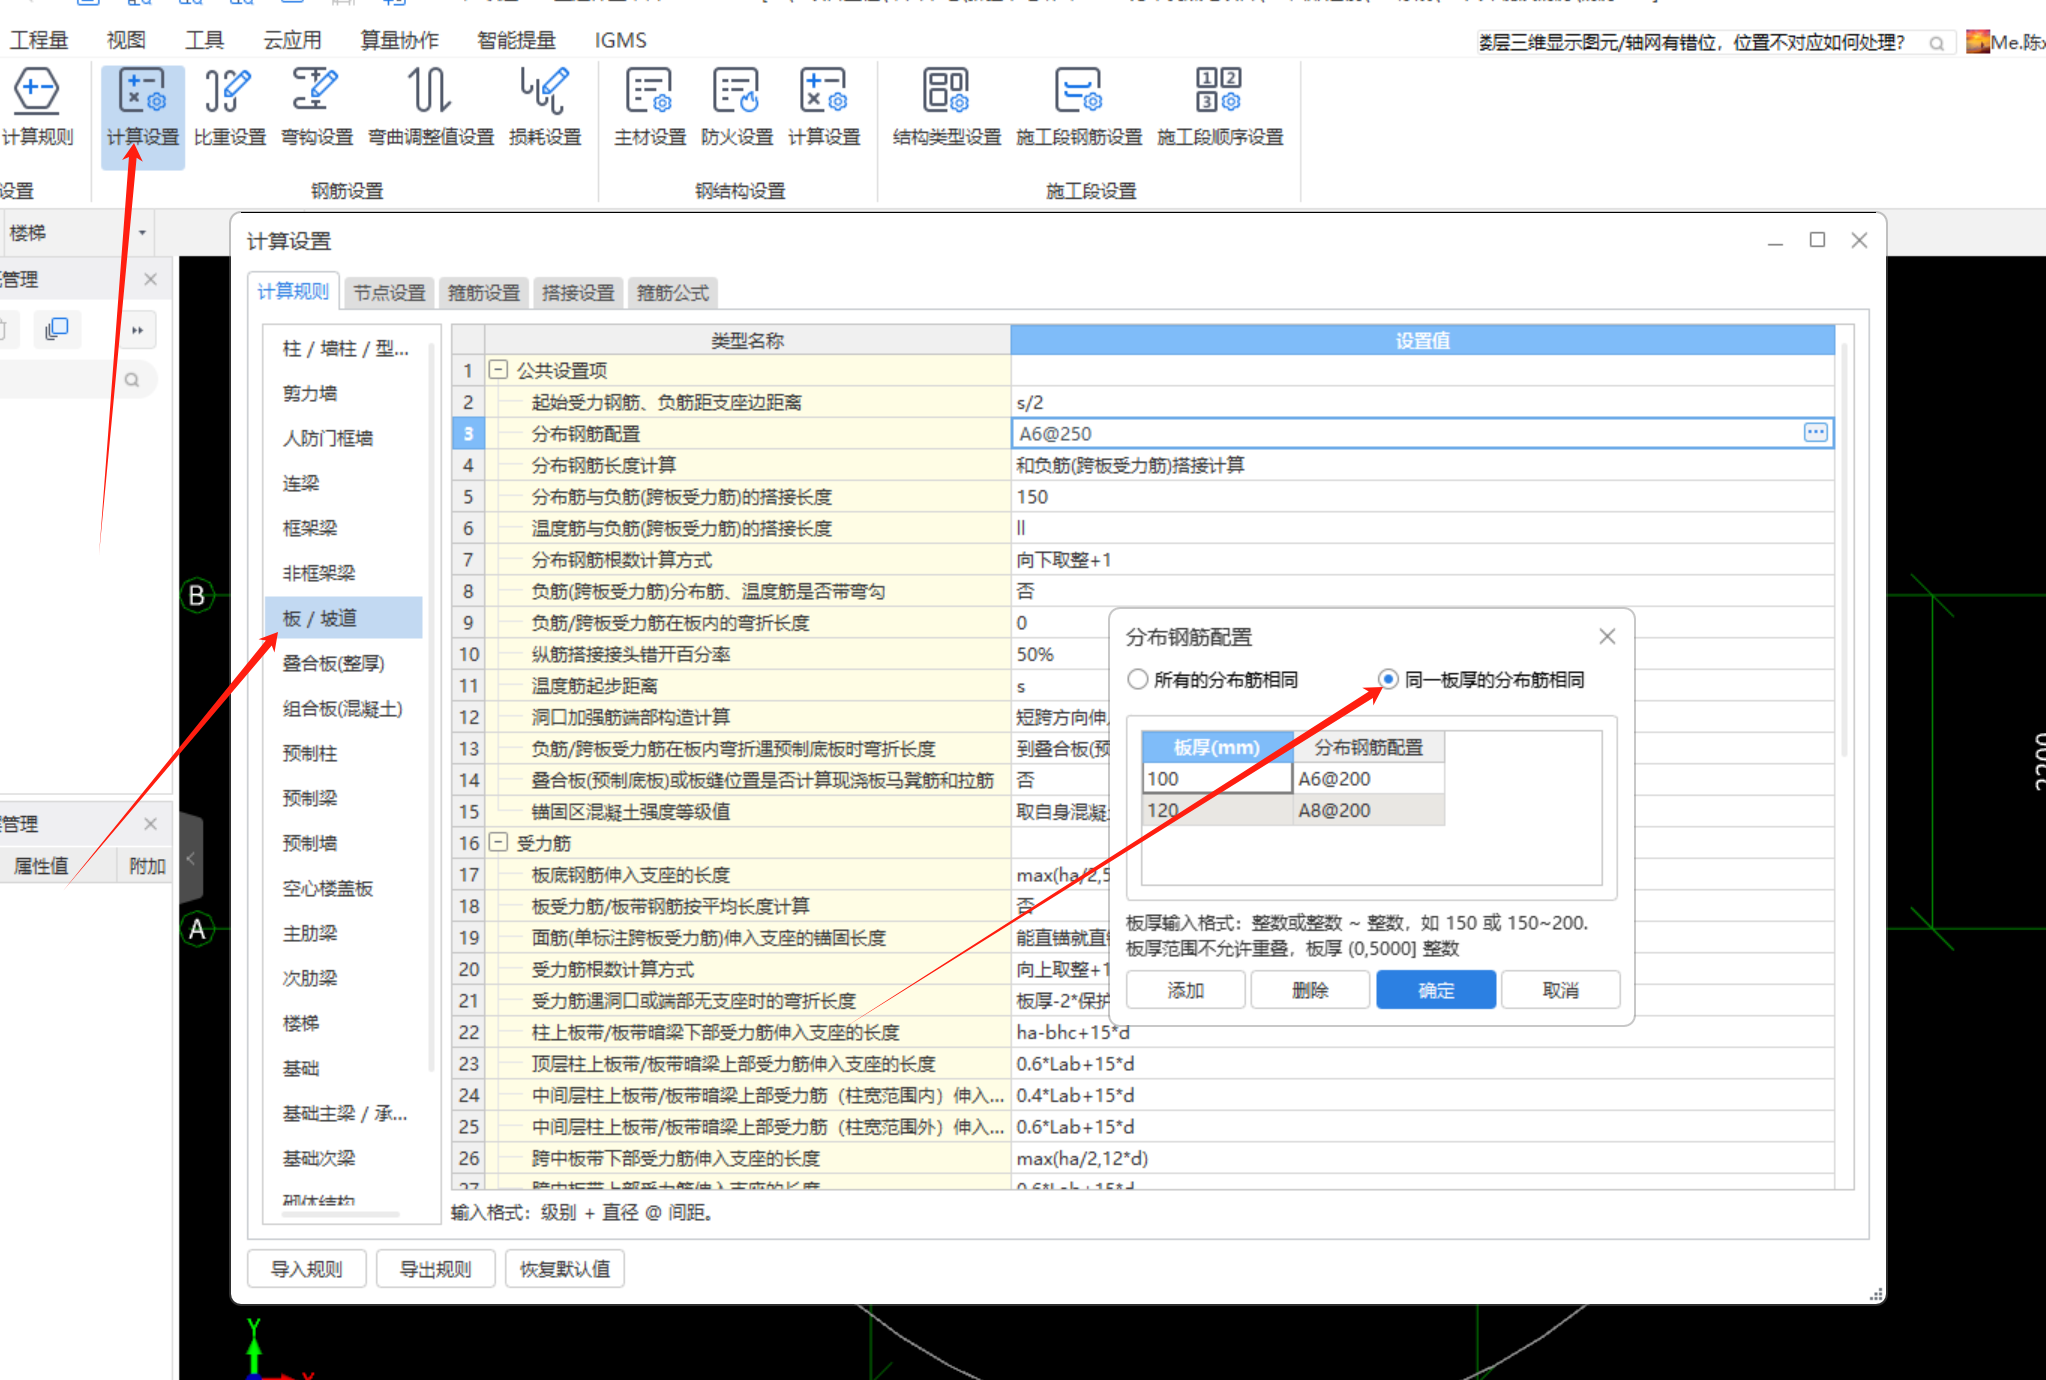Viewport: 2046px width, 1380px height.
Task: Click the component list vertical scrollbar
Action: click(x=431, y=705)
